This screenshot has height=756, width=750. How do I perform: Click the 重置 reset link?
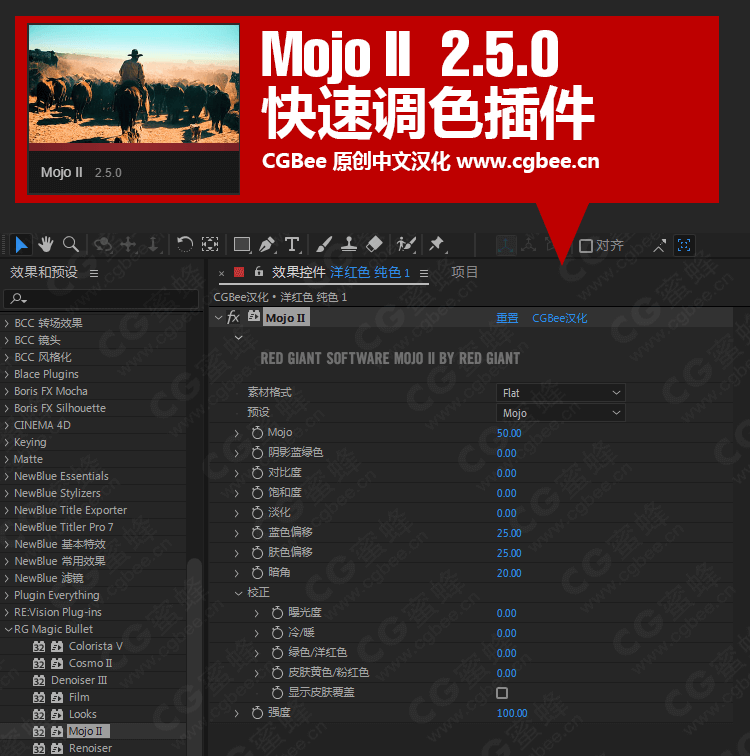click(507, 318)
